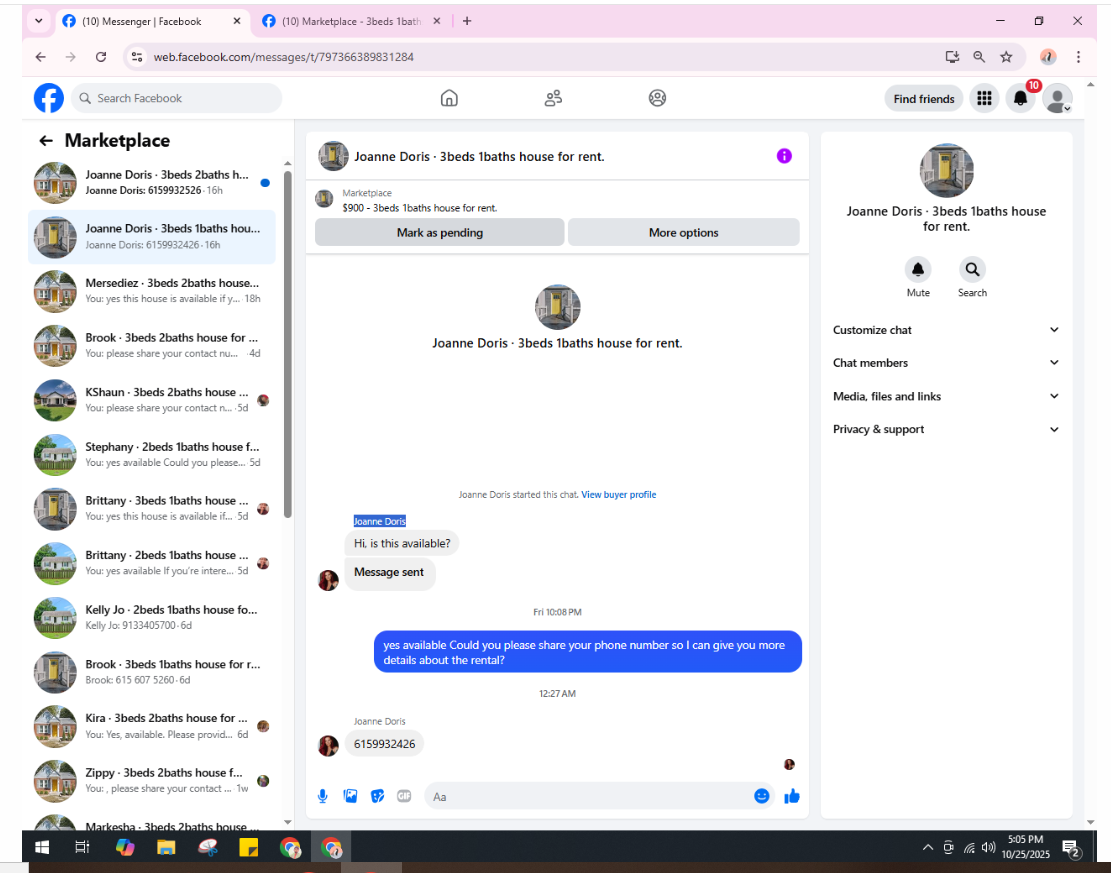Choose a GIF from the composer
1111x873 pixels.
pyautogui.click(x=404, y=796)
